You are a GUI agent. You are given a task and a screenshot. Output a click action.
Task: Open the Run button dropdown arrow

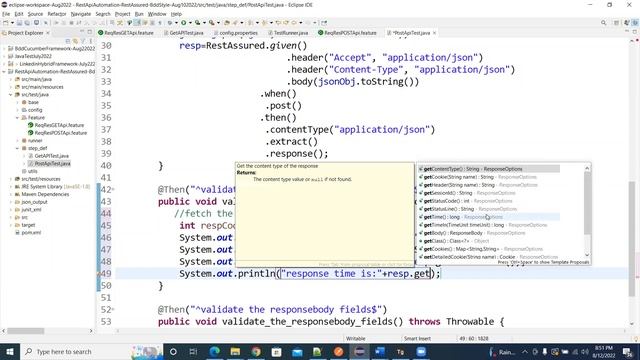click(x=189, y=23)
